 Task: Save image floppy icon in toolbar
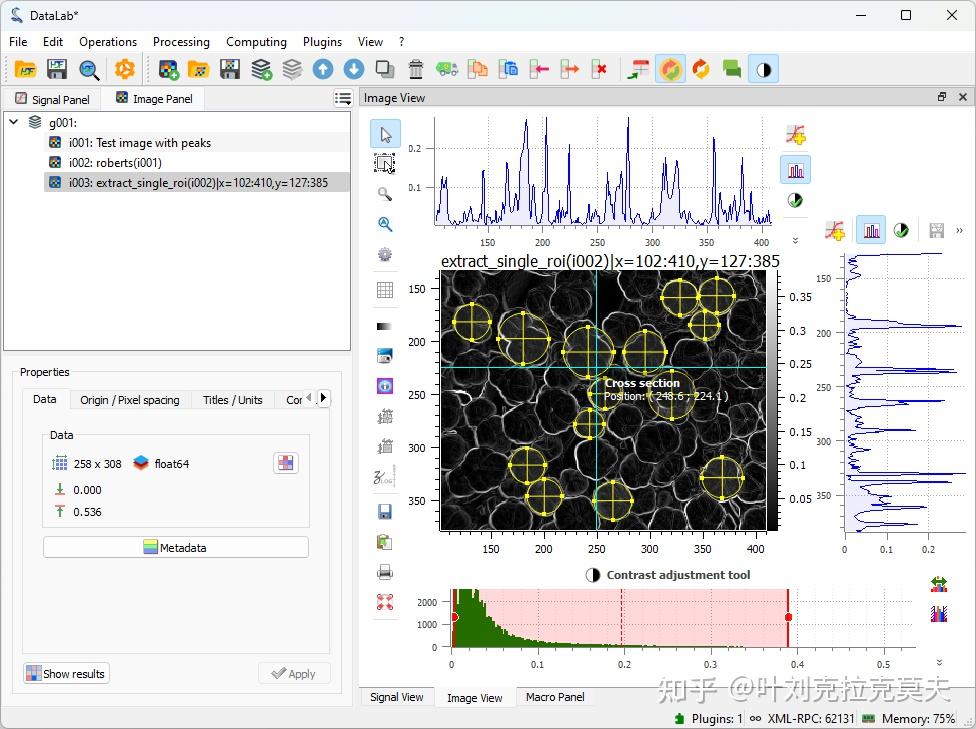point(230,69)
